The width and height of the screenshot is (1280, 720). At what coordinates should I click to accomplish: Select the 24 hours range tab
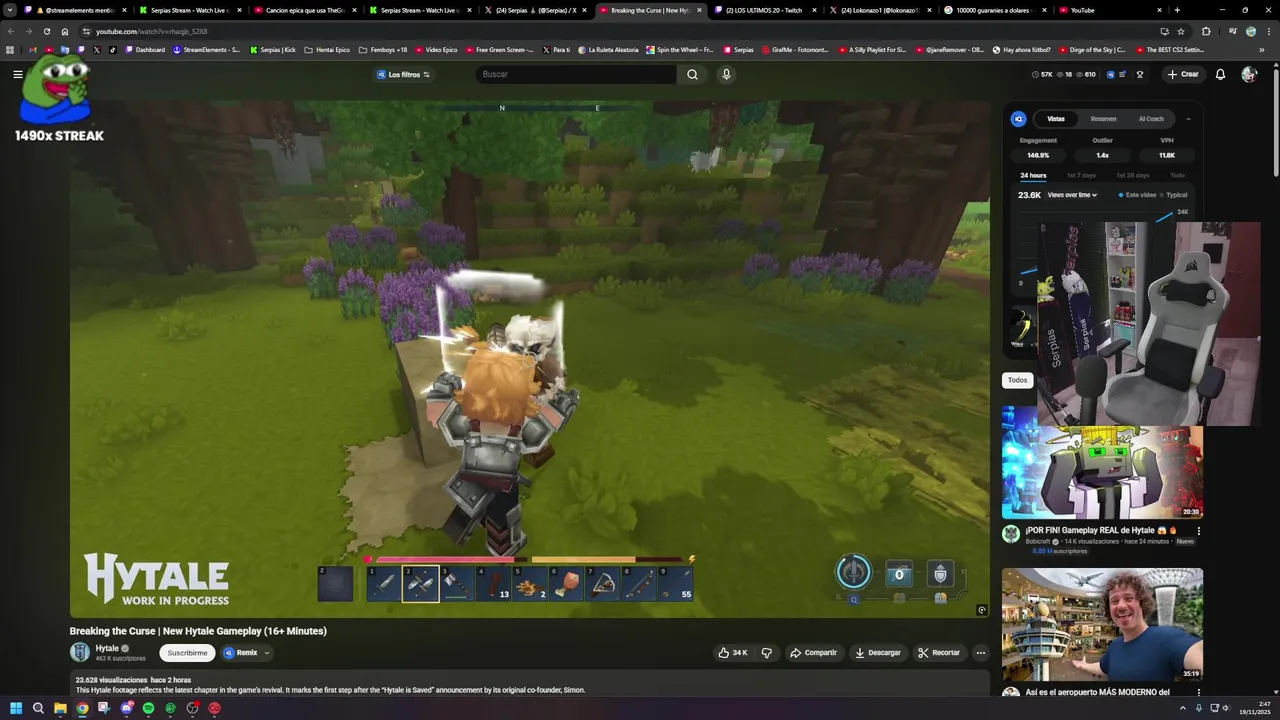click(1033, 175)
